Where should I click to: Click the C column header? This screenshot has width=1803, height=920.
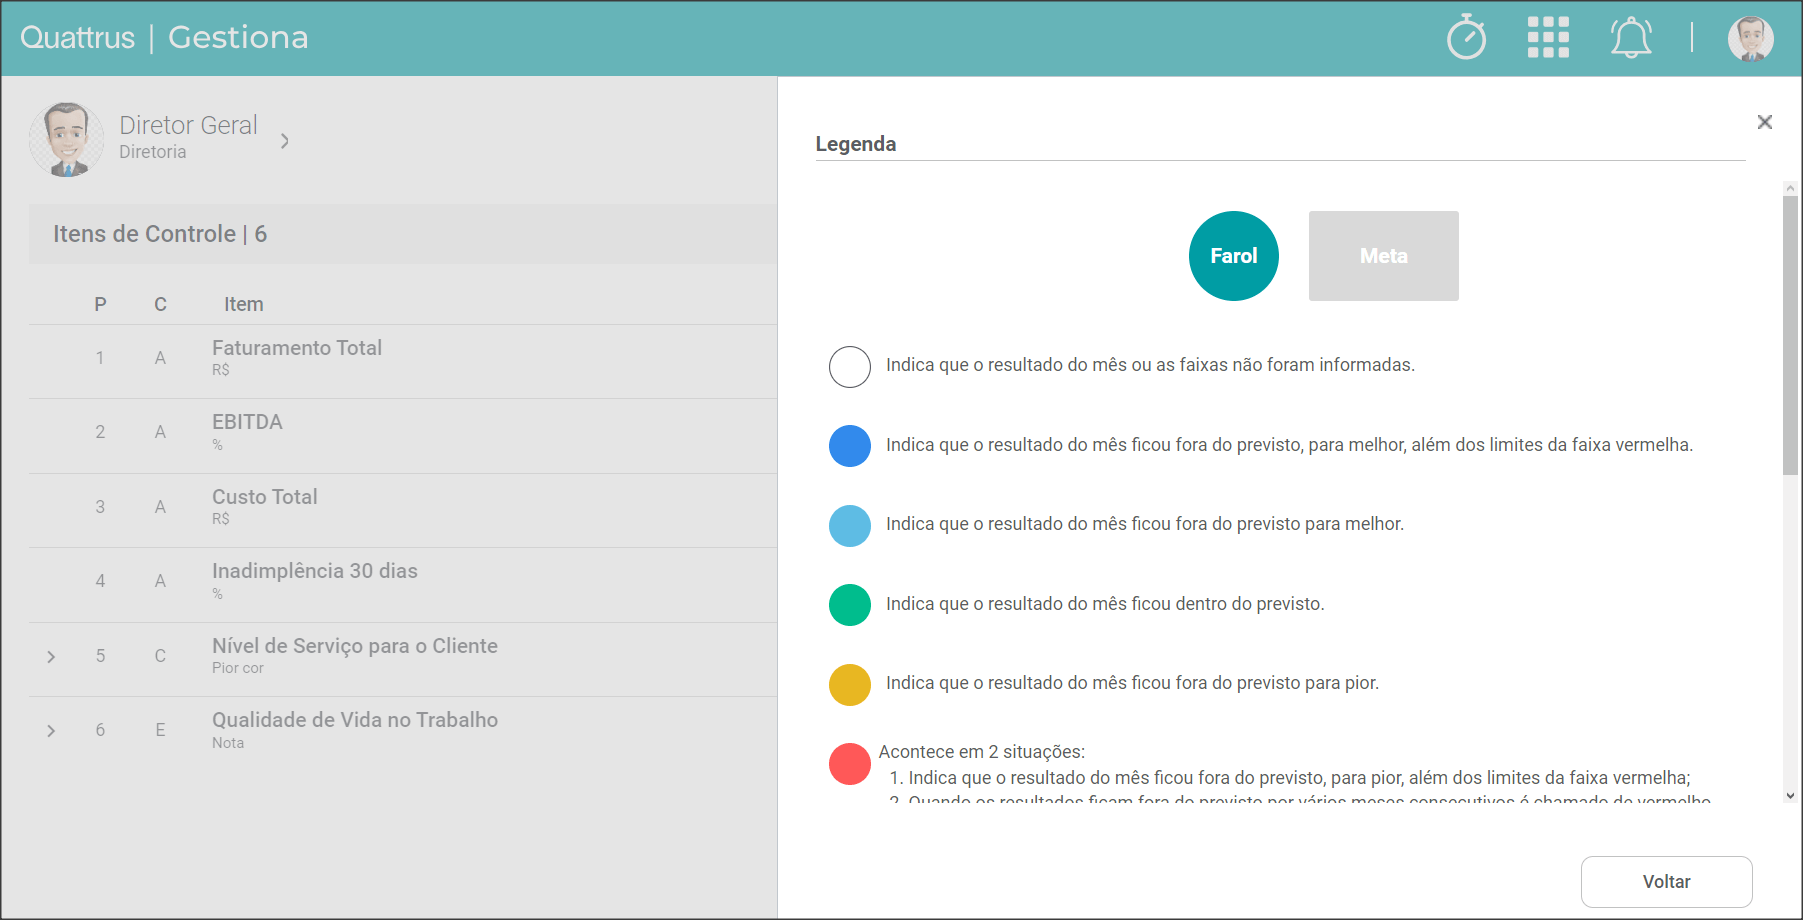pos(160,304)
